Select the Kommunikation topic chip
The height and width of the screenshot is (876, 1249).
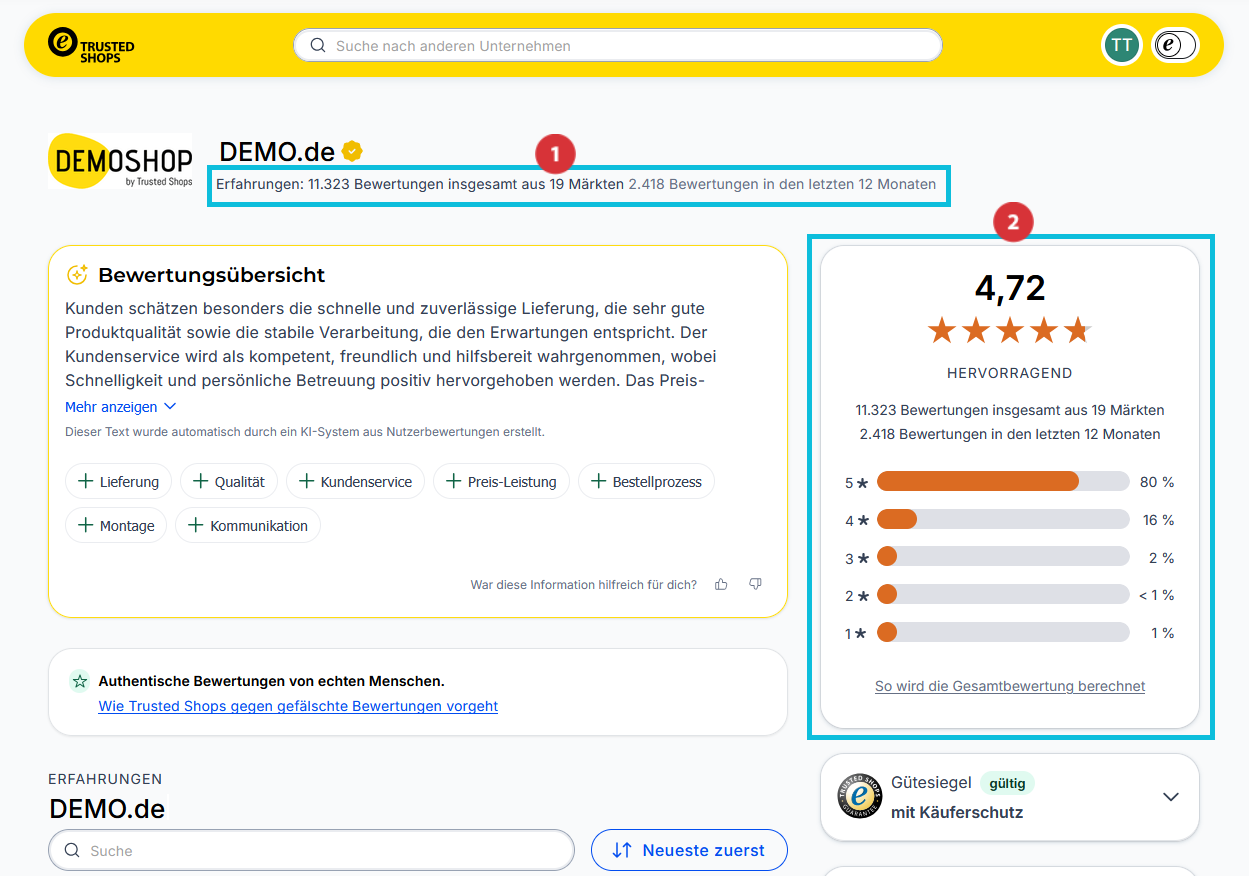248,525
